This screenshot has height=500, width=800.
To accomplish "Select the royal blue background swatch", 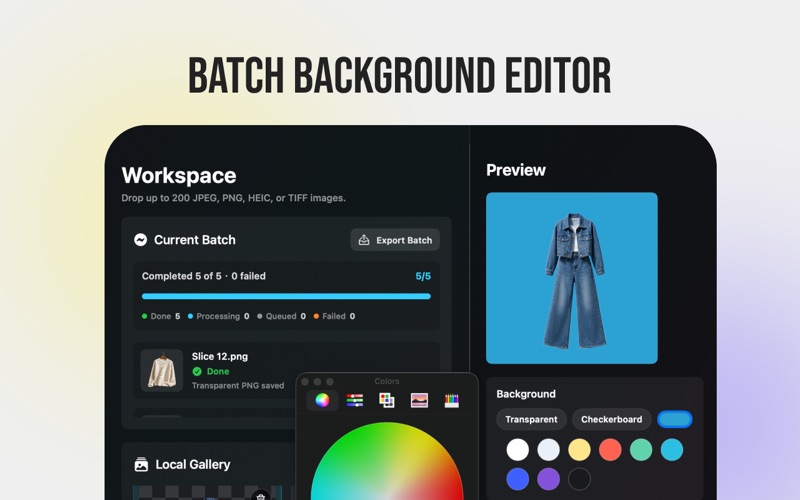I will click(x=517, y=479).
